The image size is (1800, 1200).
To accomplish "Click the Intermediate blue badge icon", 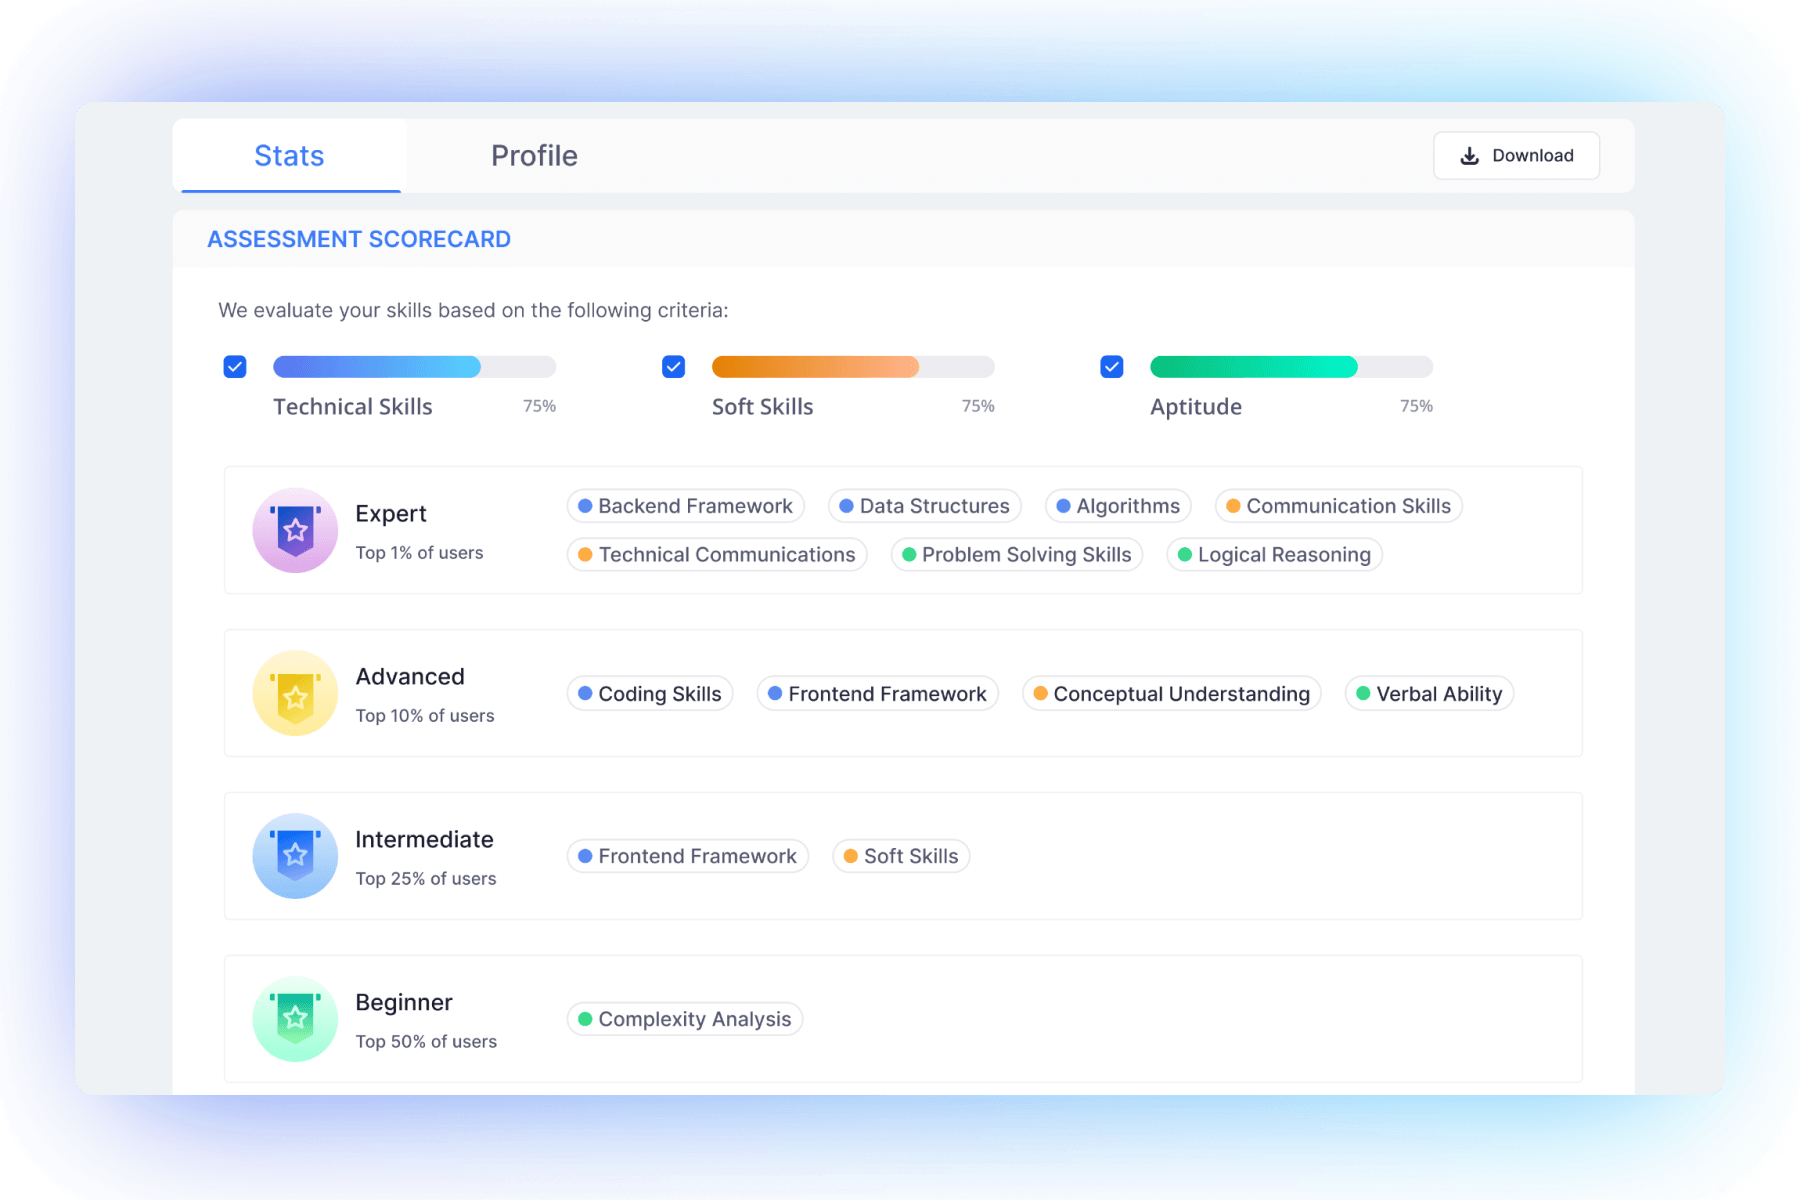I will (295, 856).
